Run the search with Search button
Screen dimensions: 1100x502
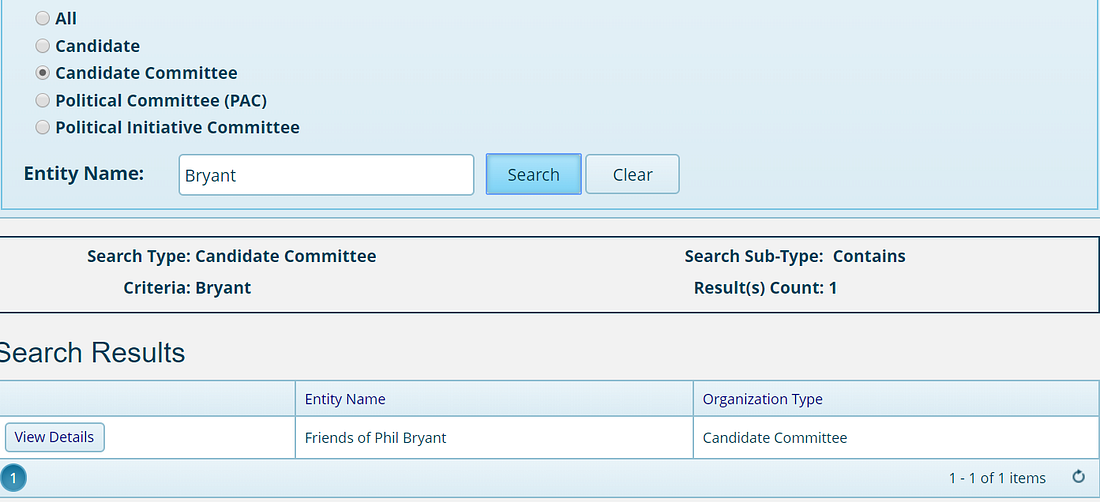click(533, 174)
